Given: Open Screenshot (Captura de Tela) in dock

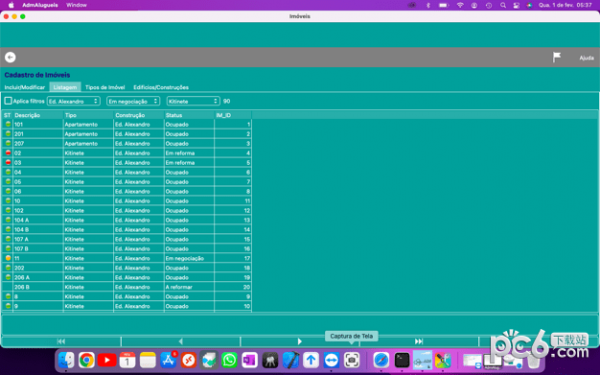Looking at the screenshot, I should [x=351, y=360].
